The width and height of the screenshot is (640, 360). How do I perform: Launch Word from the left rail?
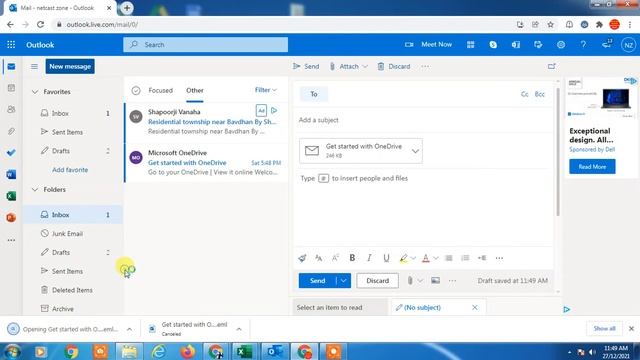[x=11, y=174]
